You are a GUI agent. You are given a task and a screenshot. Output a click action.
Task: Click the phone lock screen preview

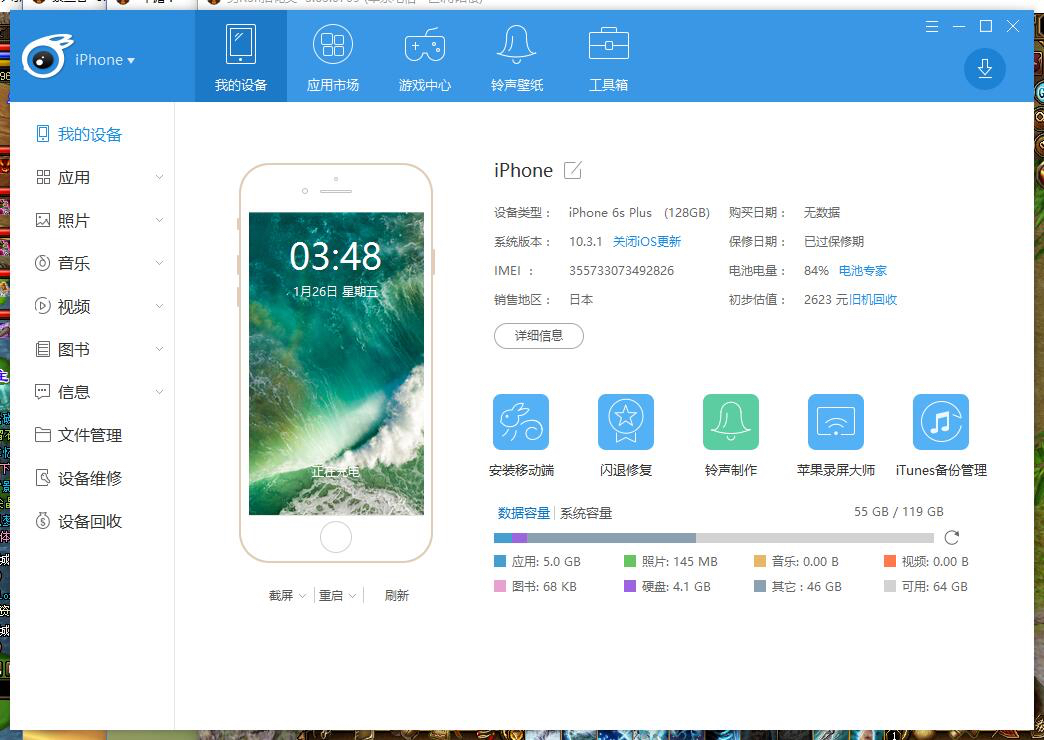pos(336,364)
